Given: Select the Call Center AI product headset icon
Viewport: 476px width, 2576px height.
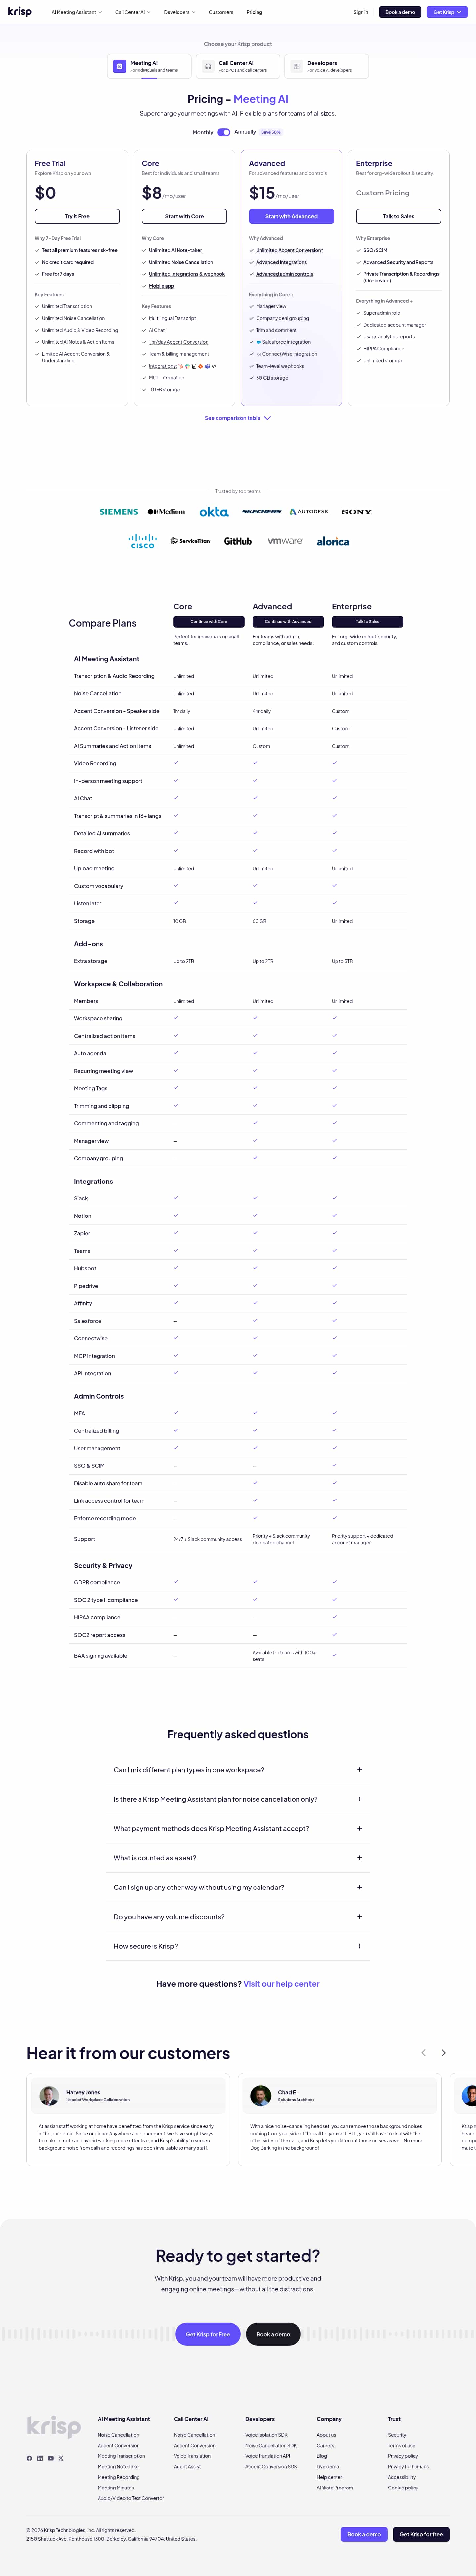Looking at the screenshot, I should [x=208, y=66].
